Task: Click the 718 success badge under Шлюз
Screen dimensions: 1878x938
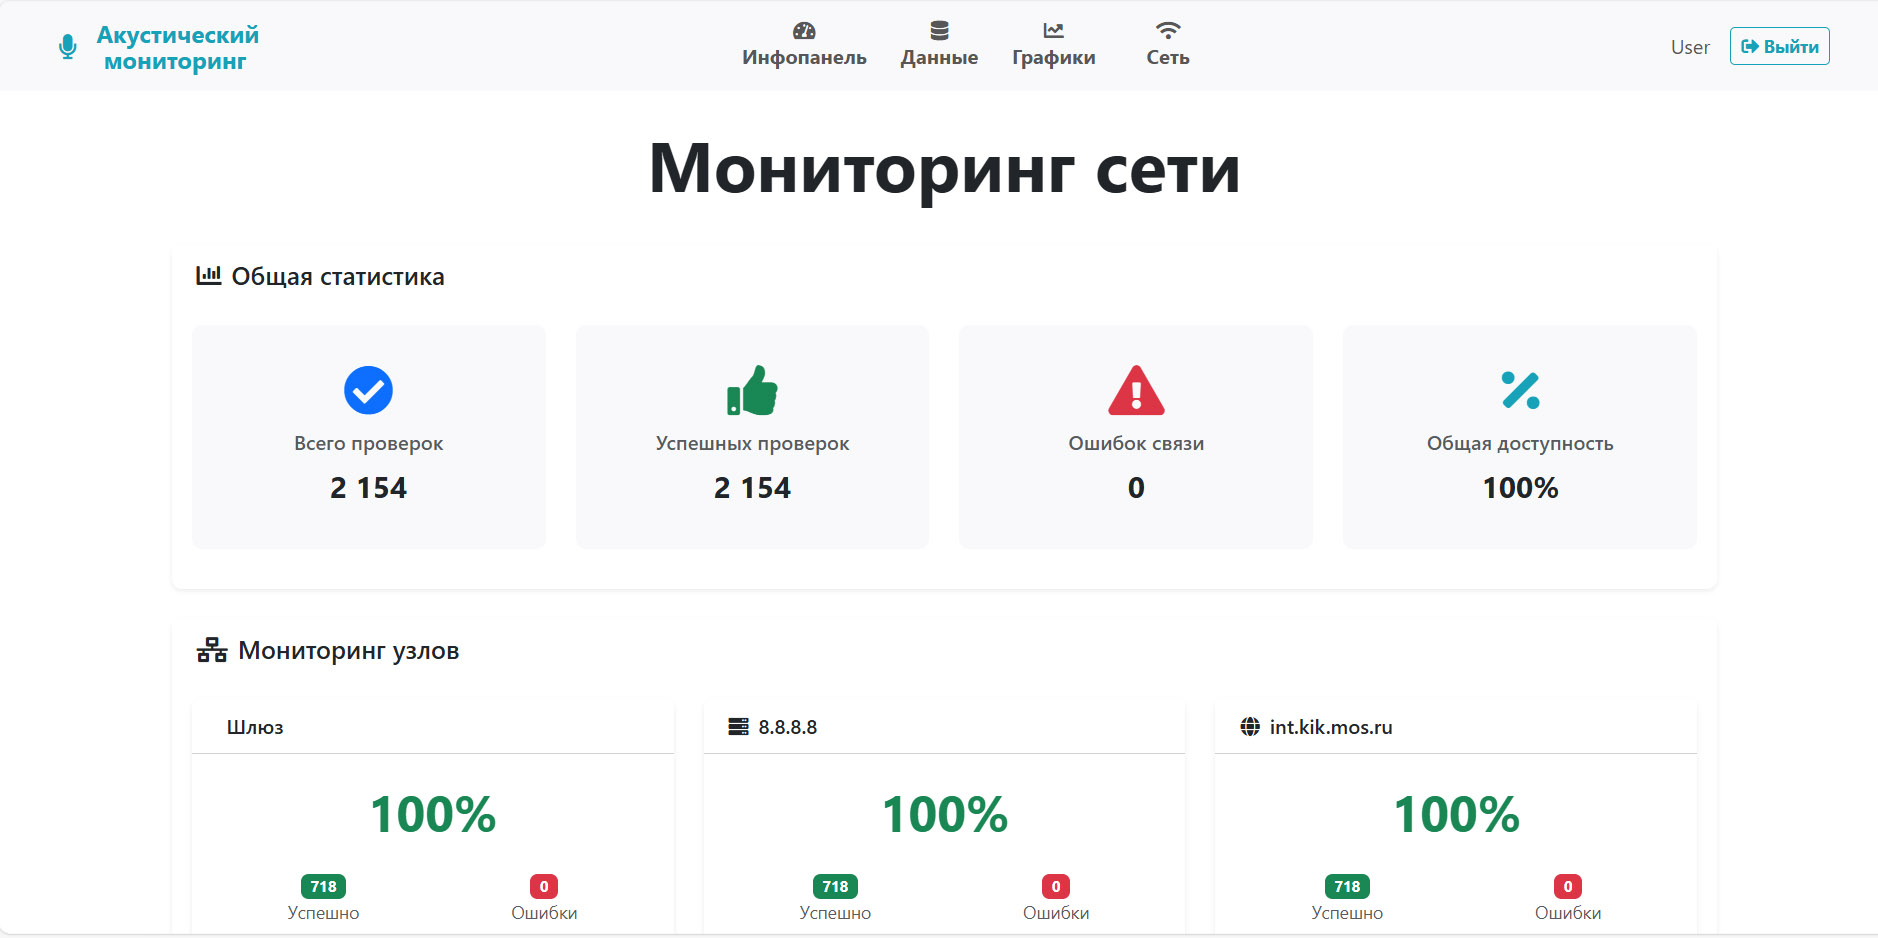Action: [323, 886]
